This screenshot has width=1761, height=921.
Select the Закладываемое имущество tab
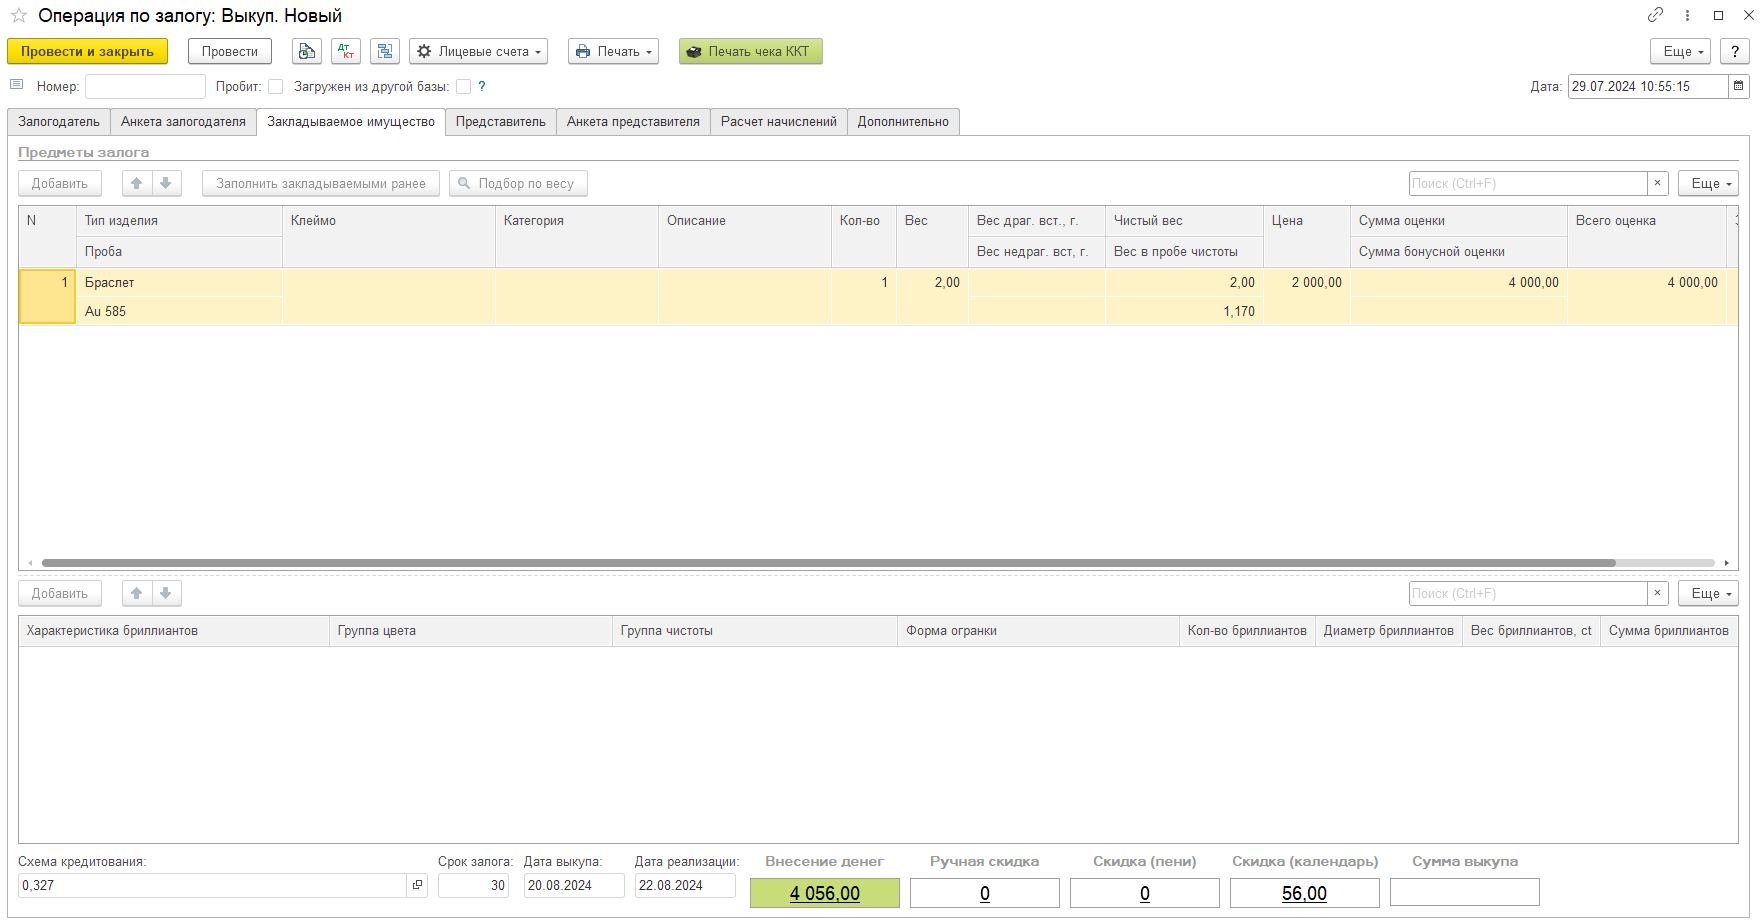click(351, 122)
